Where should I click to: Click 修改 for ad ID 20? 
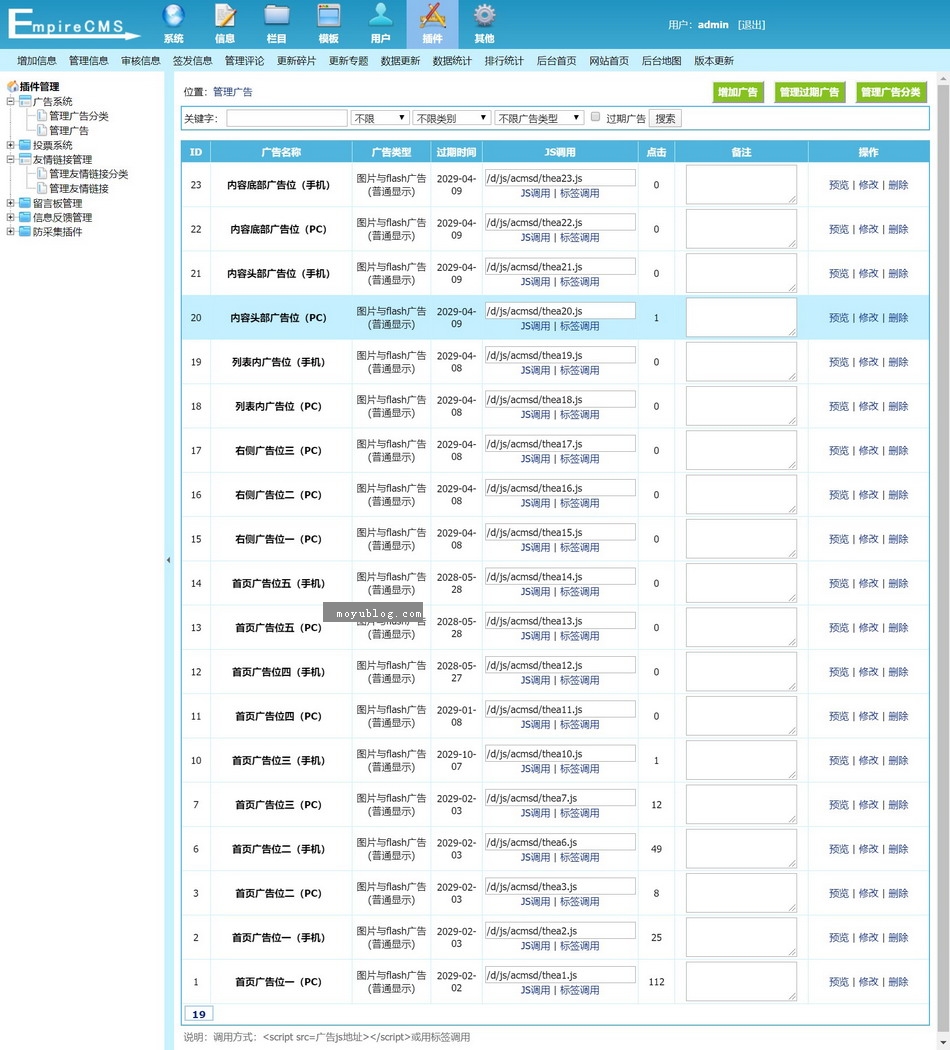[868, 317]
